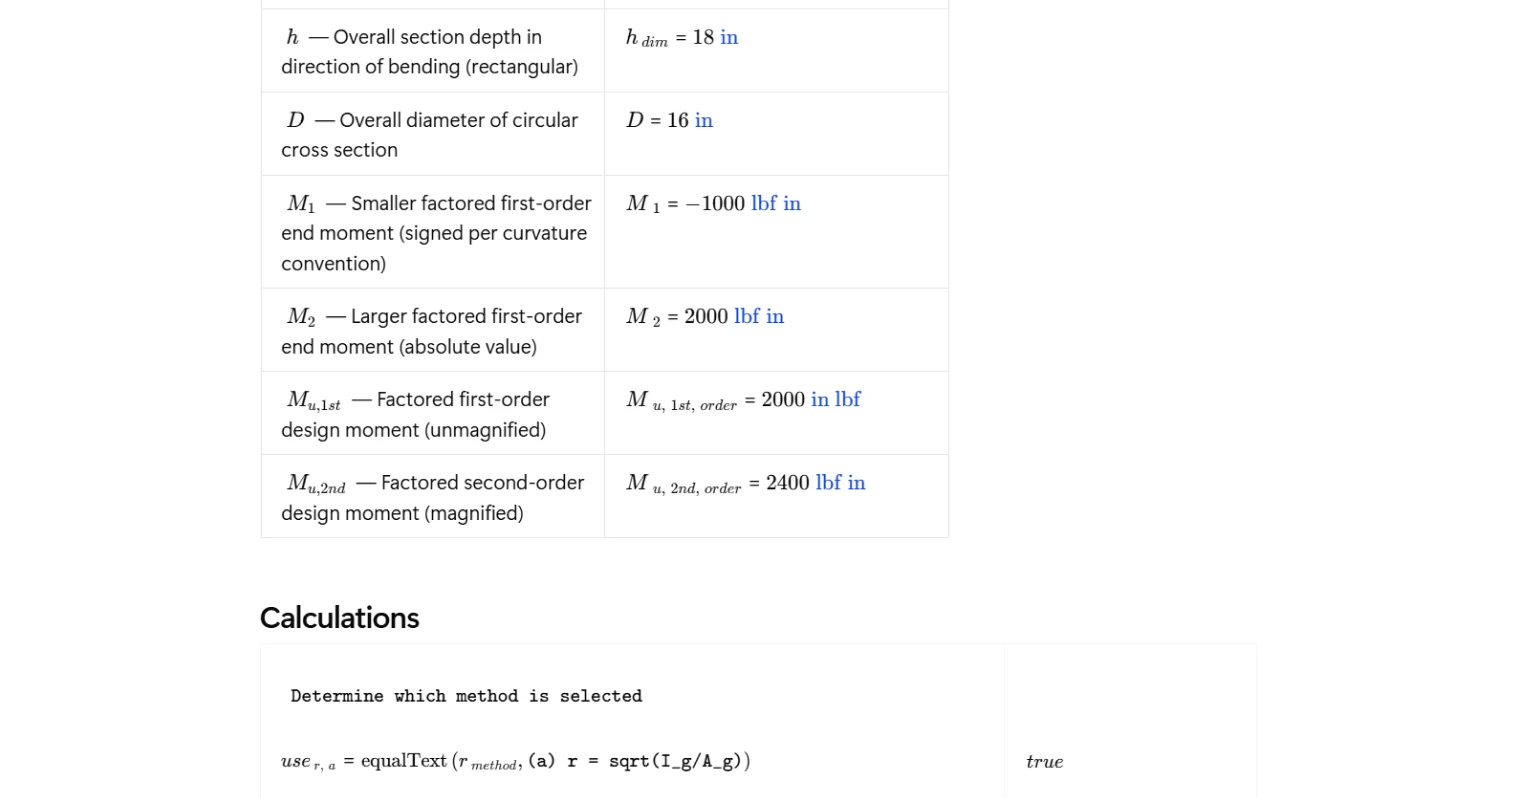Click the 'lbf in' unit for M1

[776, 203]
